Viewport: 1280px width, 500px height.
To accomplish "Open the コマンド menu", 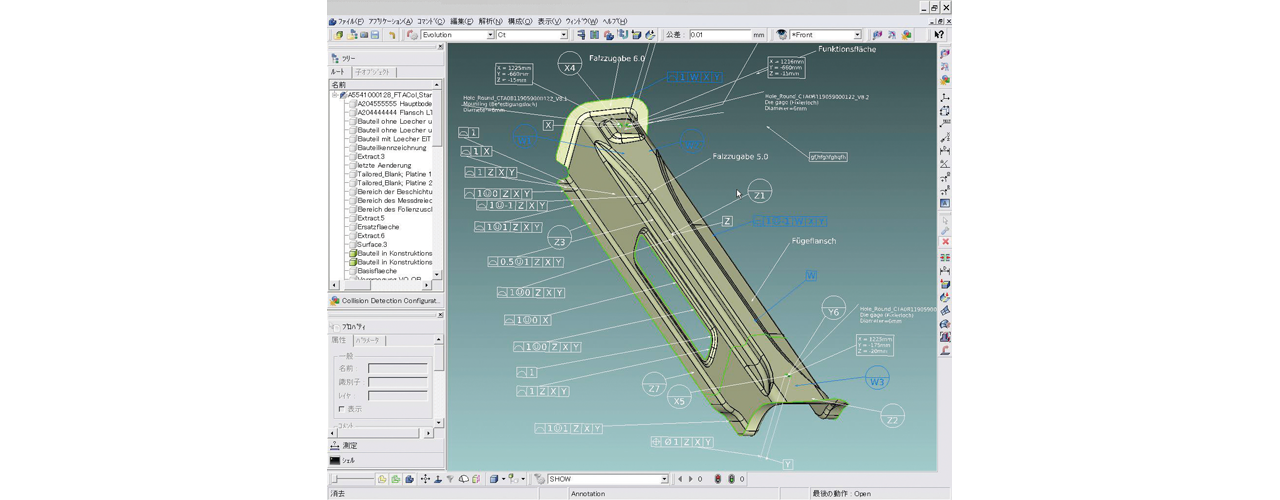I will pyautogui.click(x=431, y=21).
